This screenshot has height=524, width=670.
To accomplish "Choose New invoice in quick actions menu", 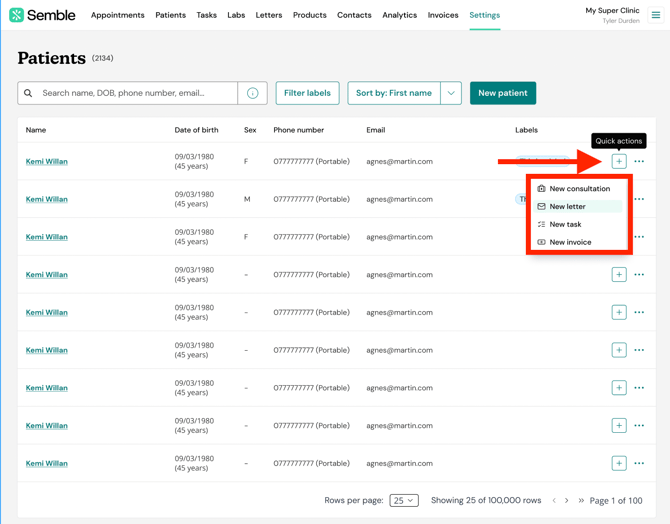I will [x=570, y=242].
